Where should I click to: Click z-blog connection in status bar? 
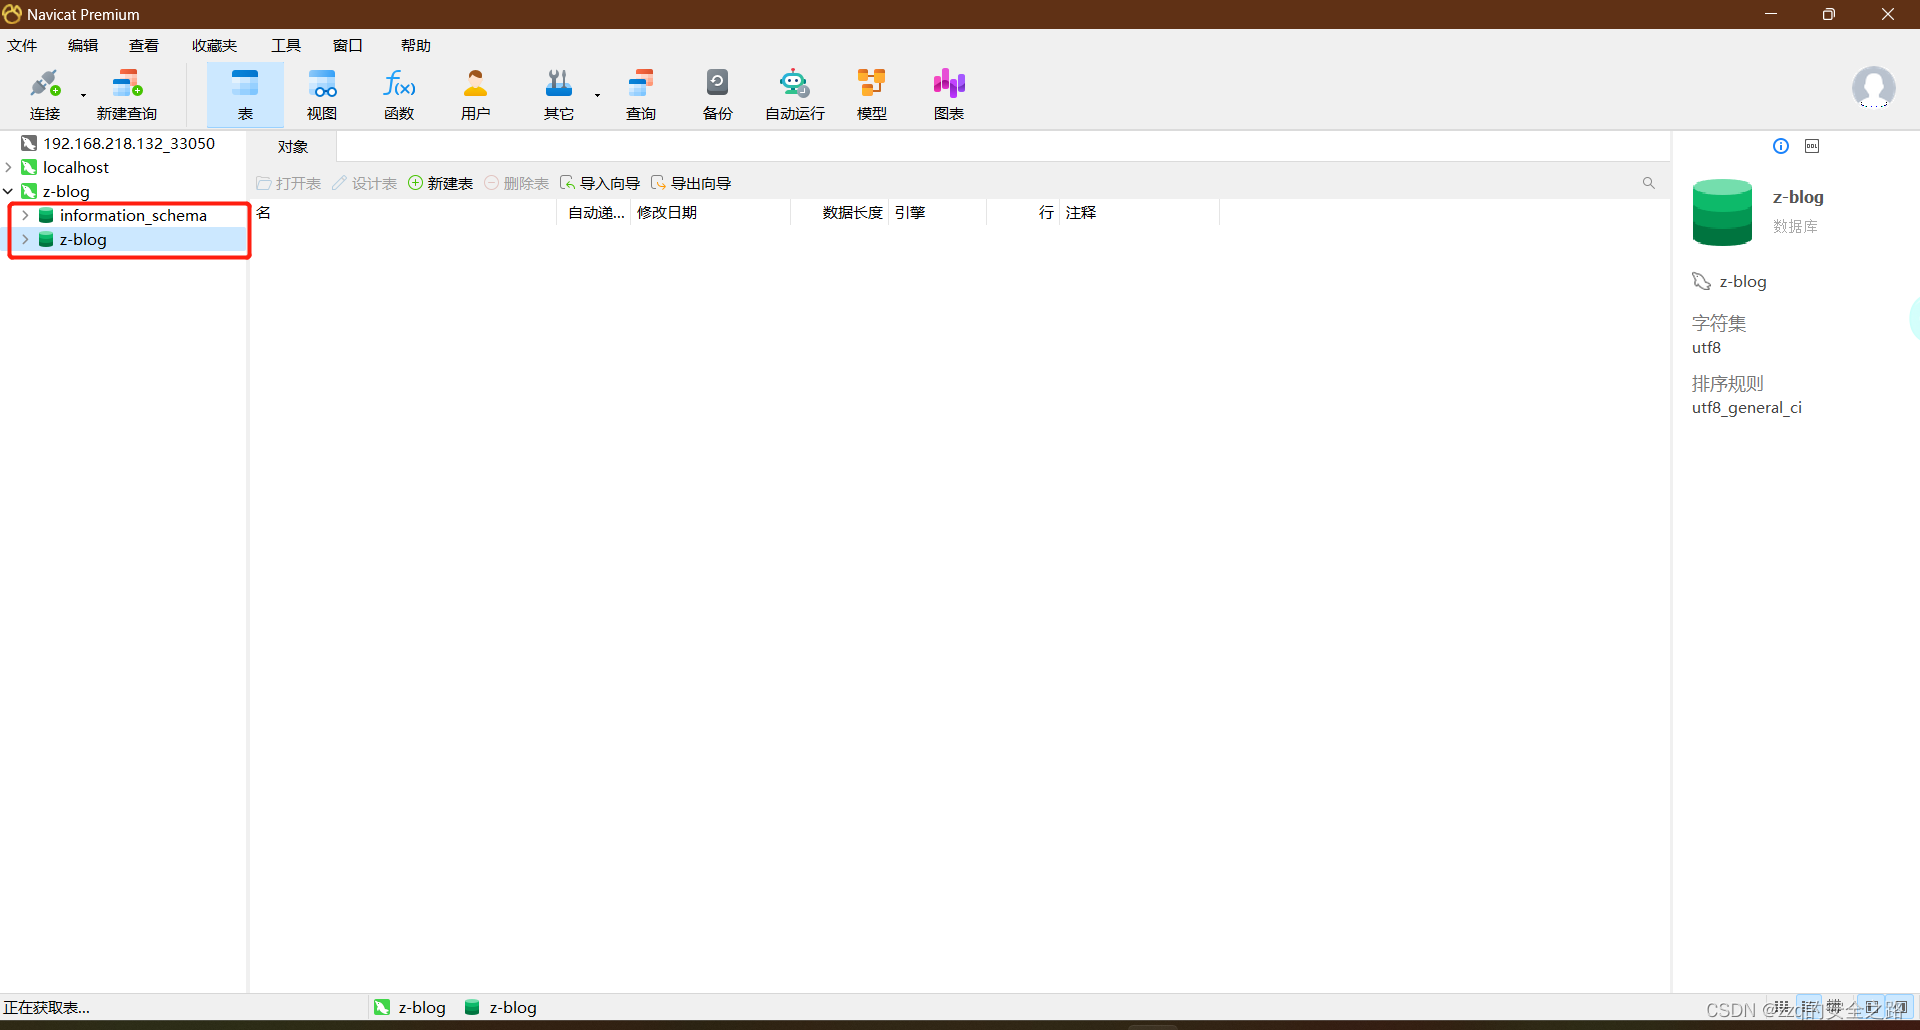pyautogui.click(x=410, y=1007)
